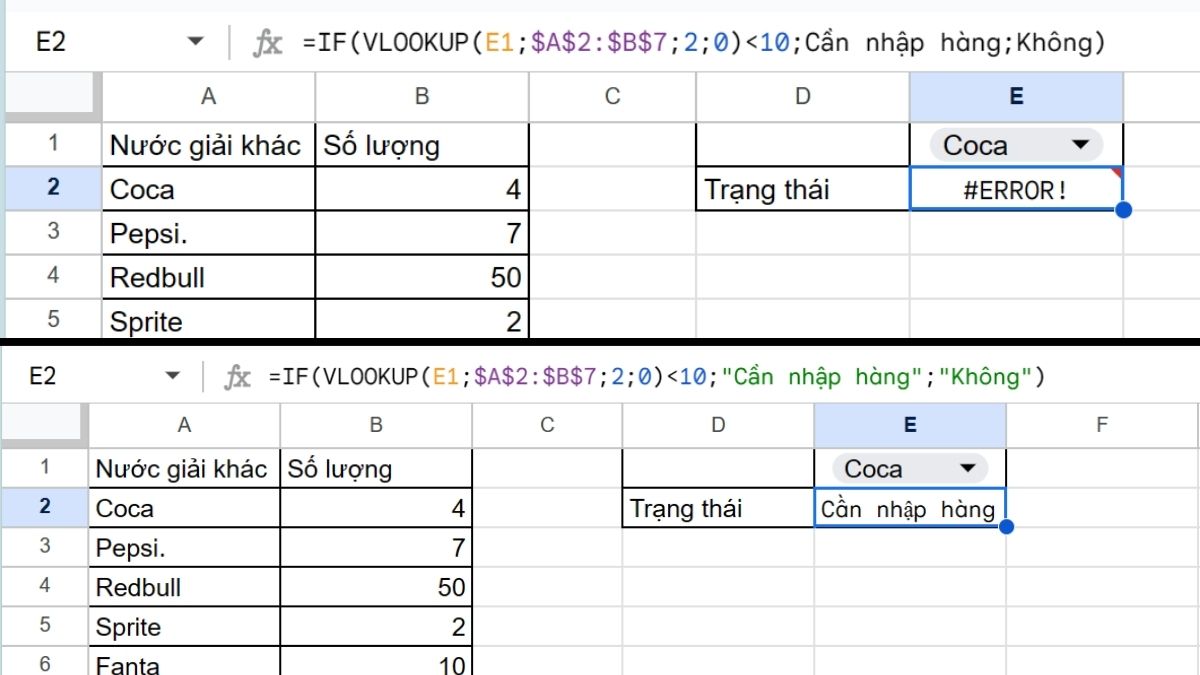Open the name box dropdown in top sheet

click(196, 43)
